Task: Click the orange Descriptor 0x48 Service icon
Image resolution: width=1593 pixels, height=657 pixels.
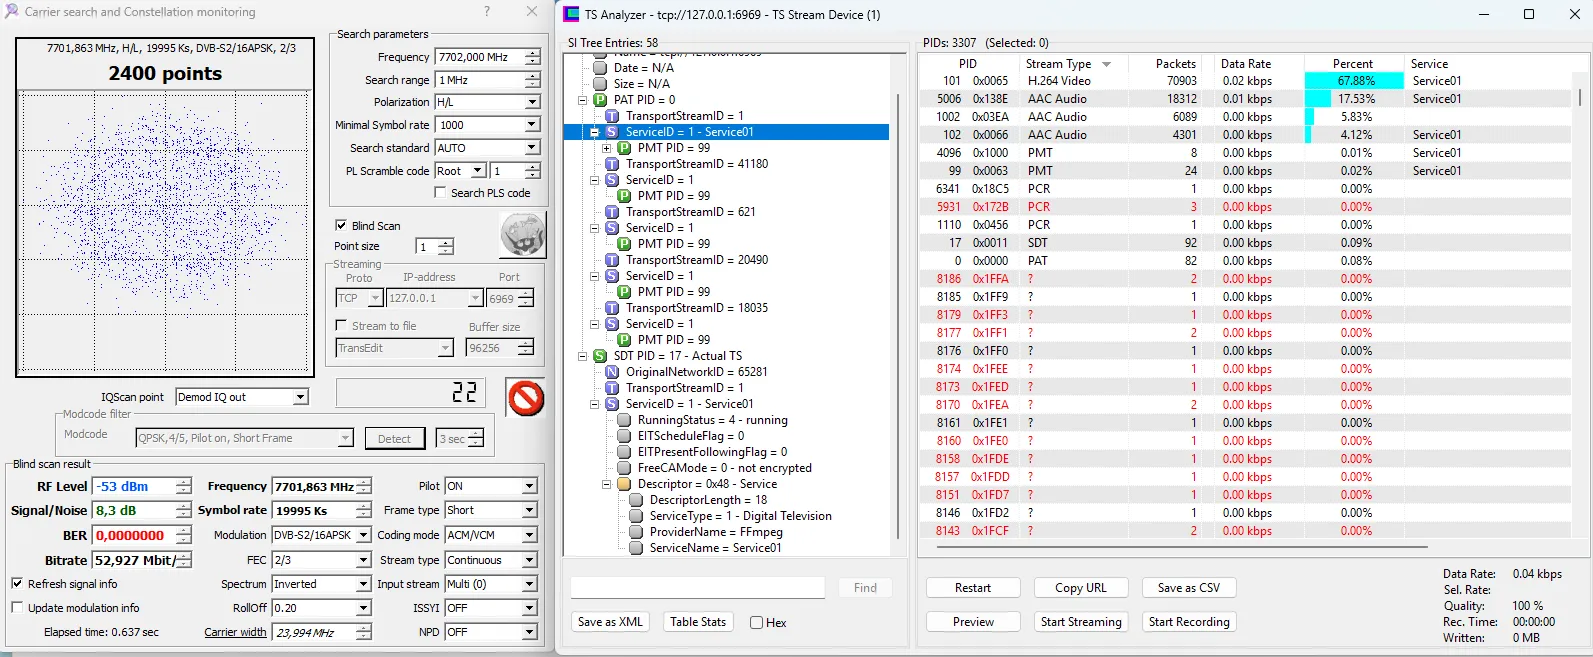Action: point(624,484)
